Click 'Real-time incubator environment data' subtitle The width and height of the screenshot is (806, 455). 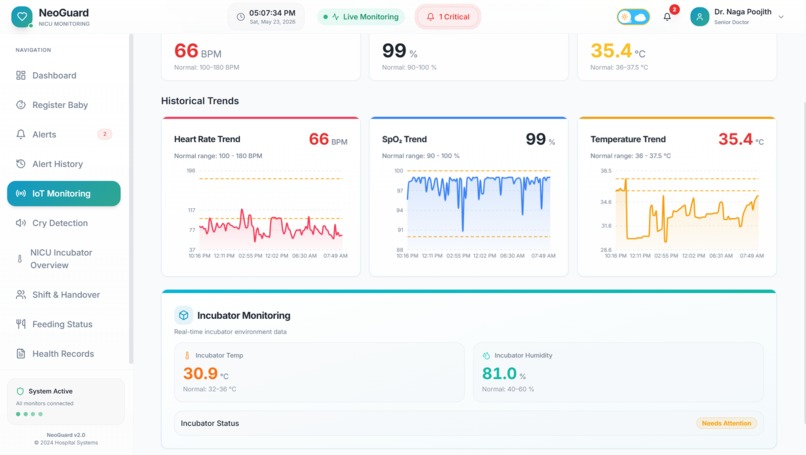230,332
